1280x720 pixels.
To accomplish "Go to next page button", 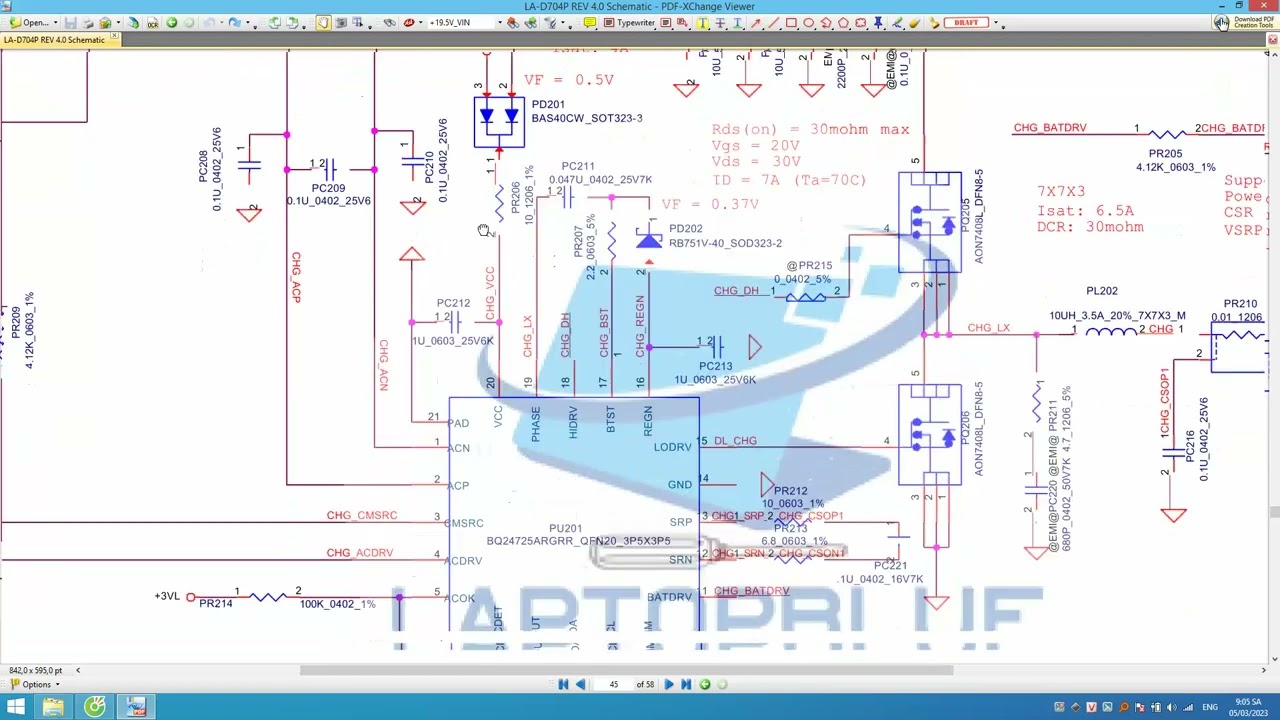I will 669,685.
